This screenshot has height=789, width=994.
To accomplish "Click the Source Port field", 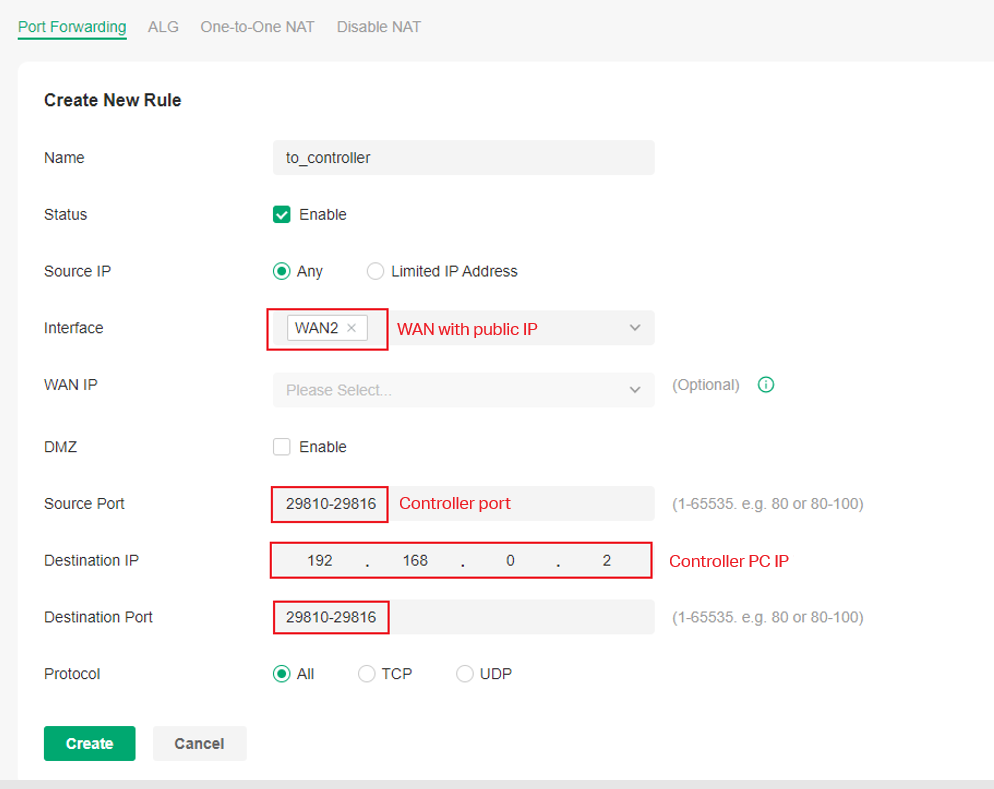I will coord(330,503).
